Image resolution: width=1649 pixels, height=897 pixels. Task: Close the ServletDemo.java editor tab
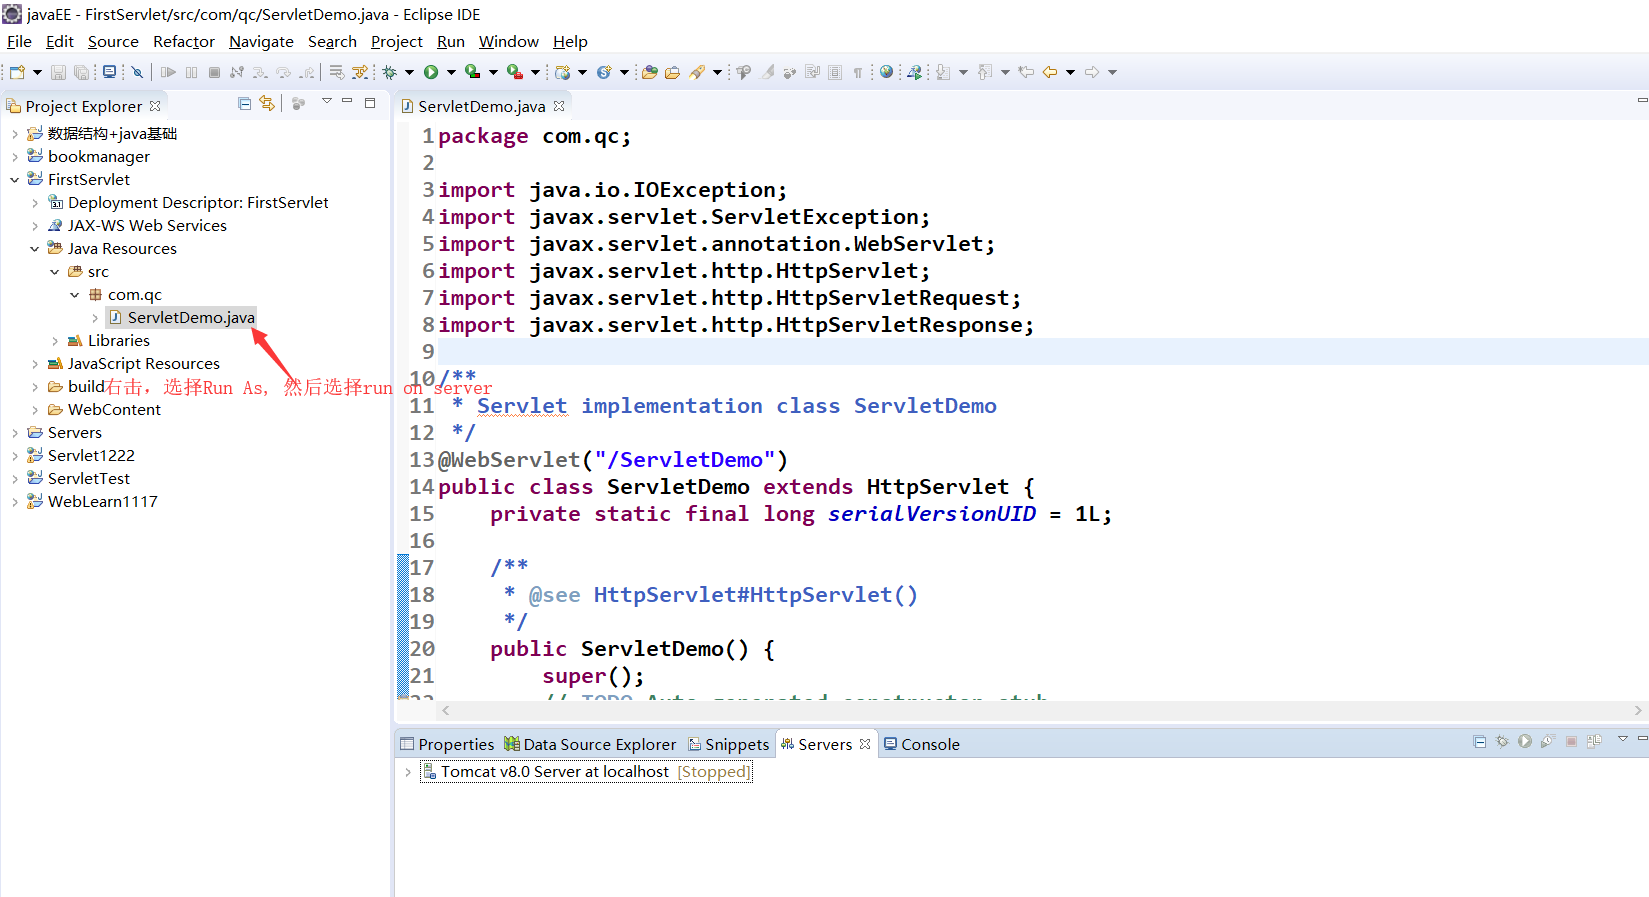coord(559,106)
